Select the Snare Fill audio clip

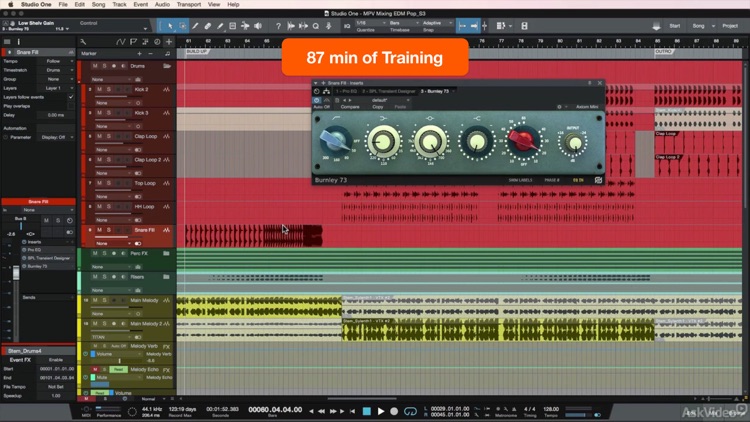click(254, 236)
